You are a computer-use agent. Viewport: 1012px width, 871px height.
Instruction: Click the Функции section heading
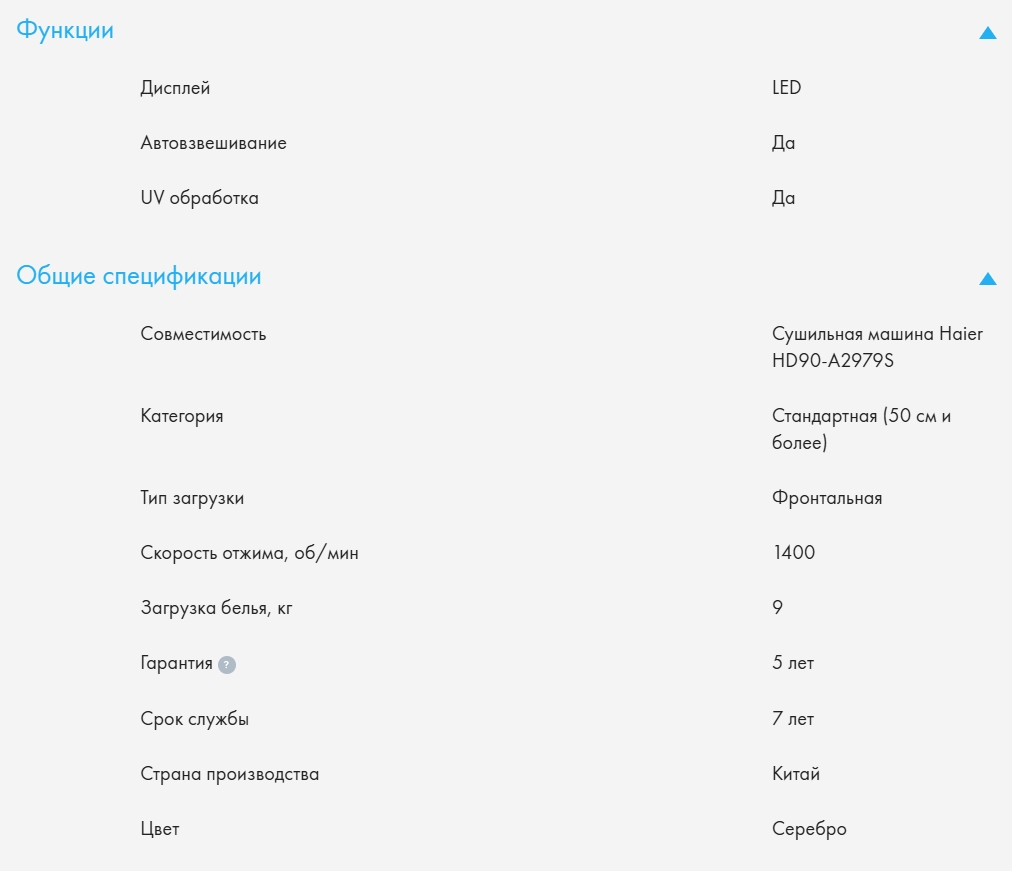click(65, 31)
